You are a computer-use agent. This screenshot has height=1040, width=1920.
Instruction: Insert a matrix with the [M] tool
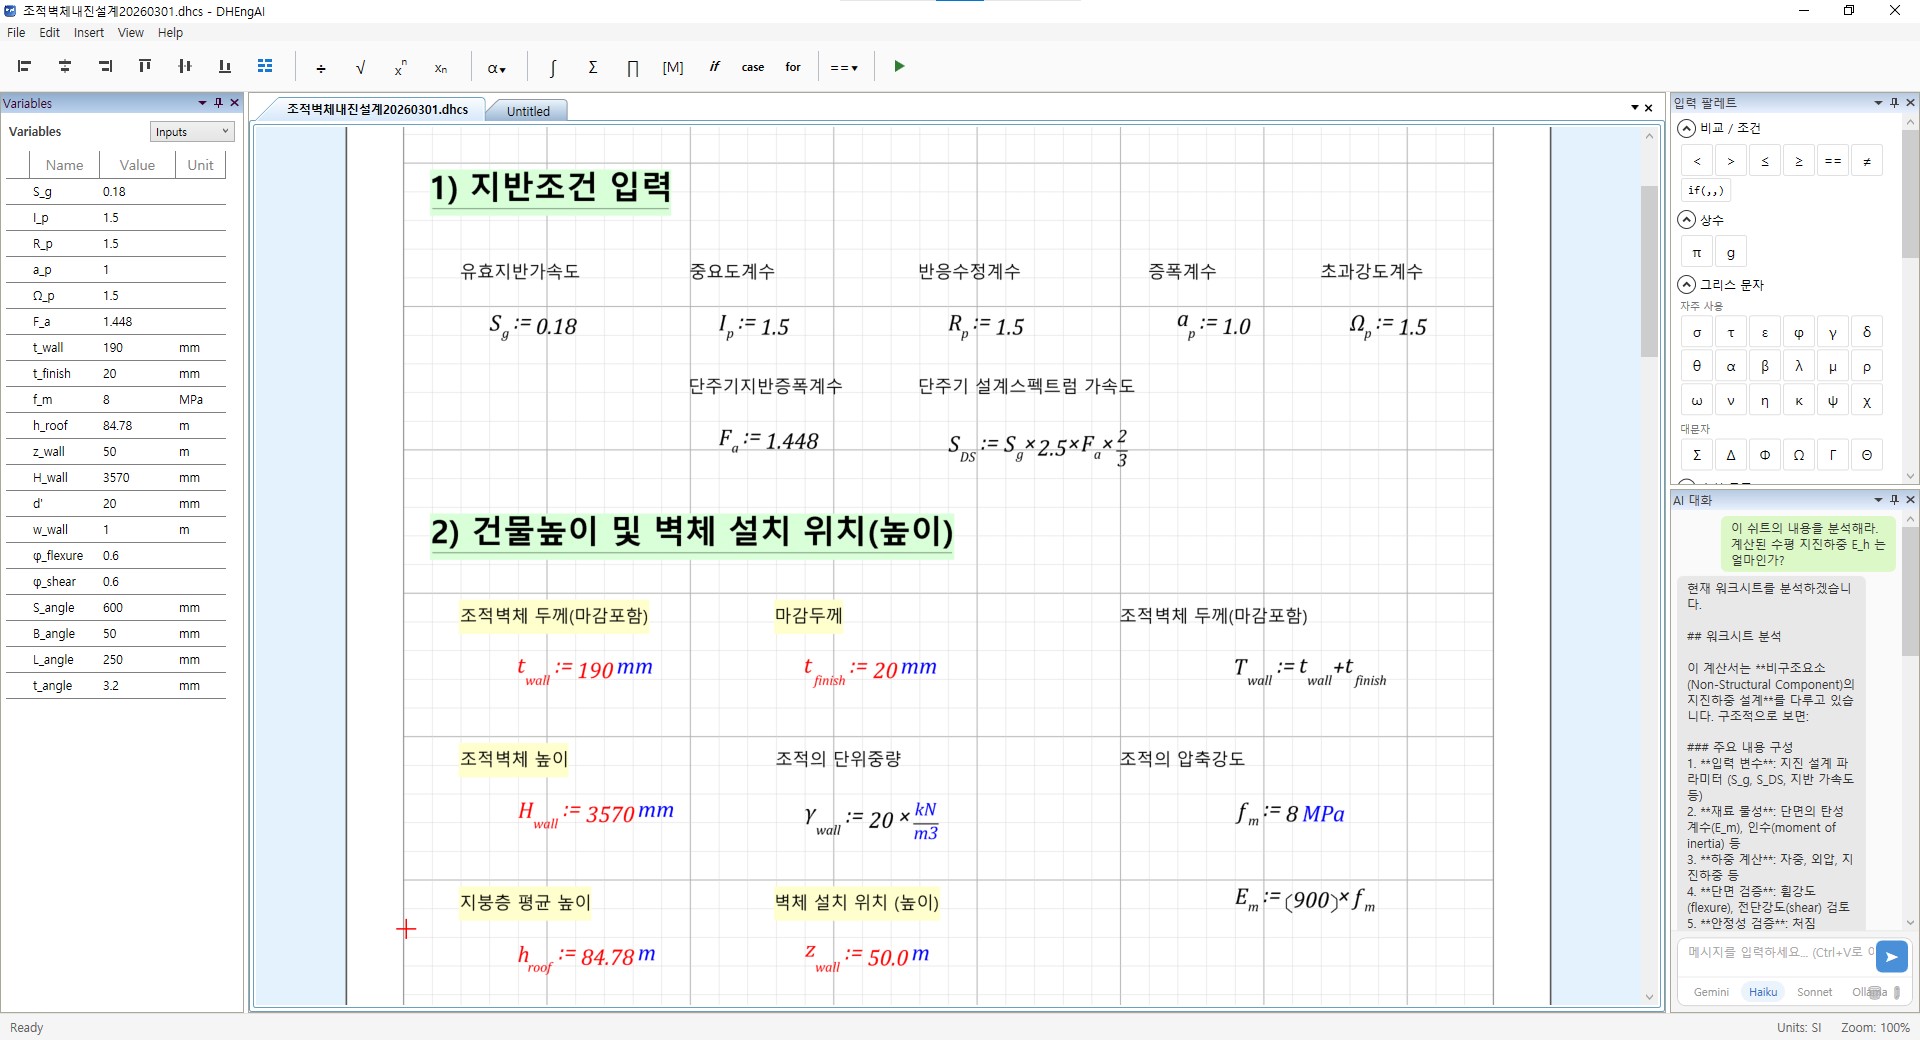click(672, 68)
